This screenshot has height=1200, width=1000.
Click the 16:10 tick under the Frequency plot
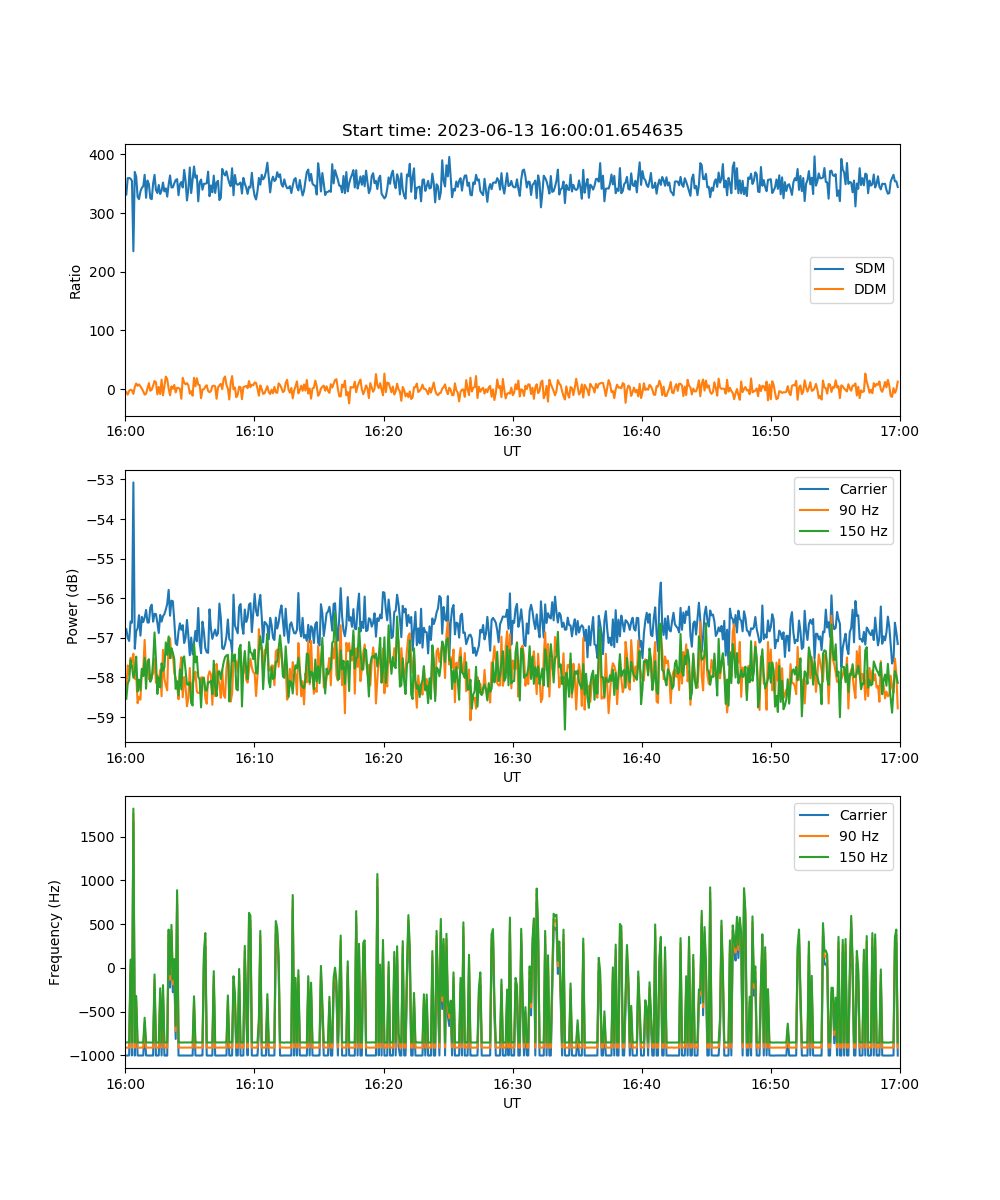point(254,1083)
